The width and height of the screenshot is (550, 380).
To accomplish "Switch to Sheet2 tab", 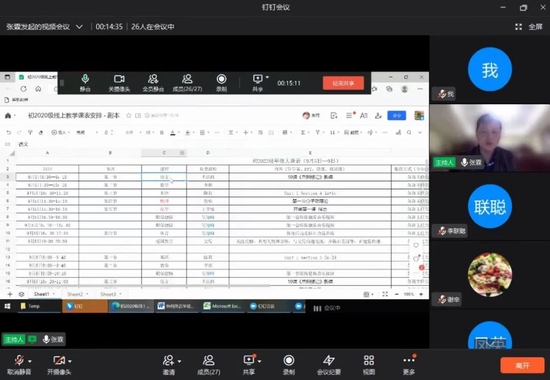I will [75, 294].
